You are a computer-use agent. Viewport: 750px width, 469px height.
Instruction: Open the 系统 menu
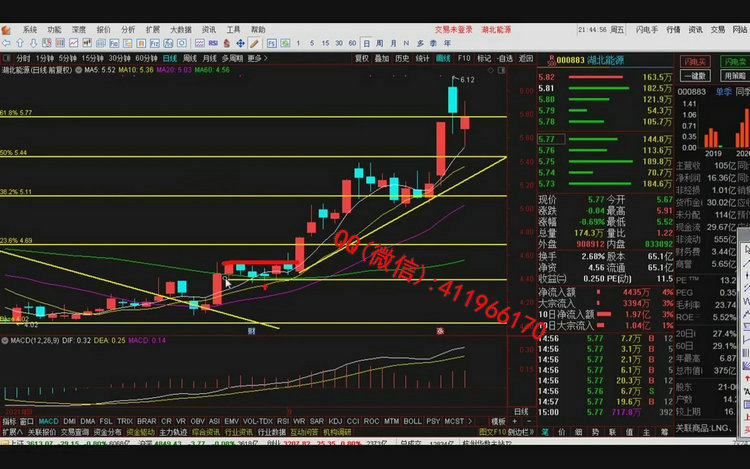click(x=30, y=30)
